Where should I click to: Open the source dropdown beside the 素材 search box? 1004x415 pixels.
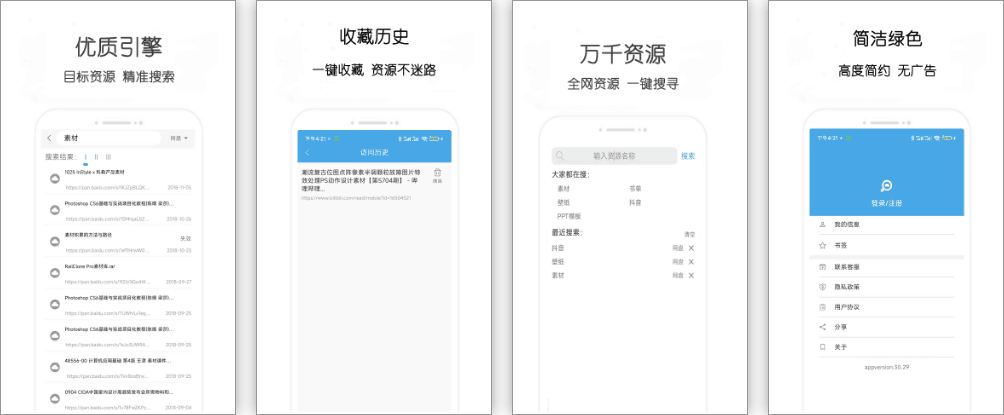pyautogui.click(x=179, y=138)
